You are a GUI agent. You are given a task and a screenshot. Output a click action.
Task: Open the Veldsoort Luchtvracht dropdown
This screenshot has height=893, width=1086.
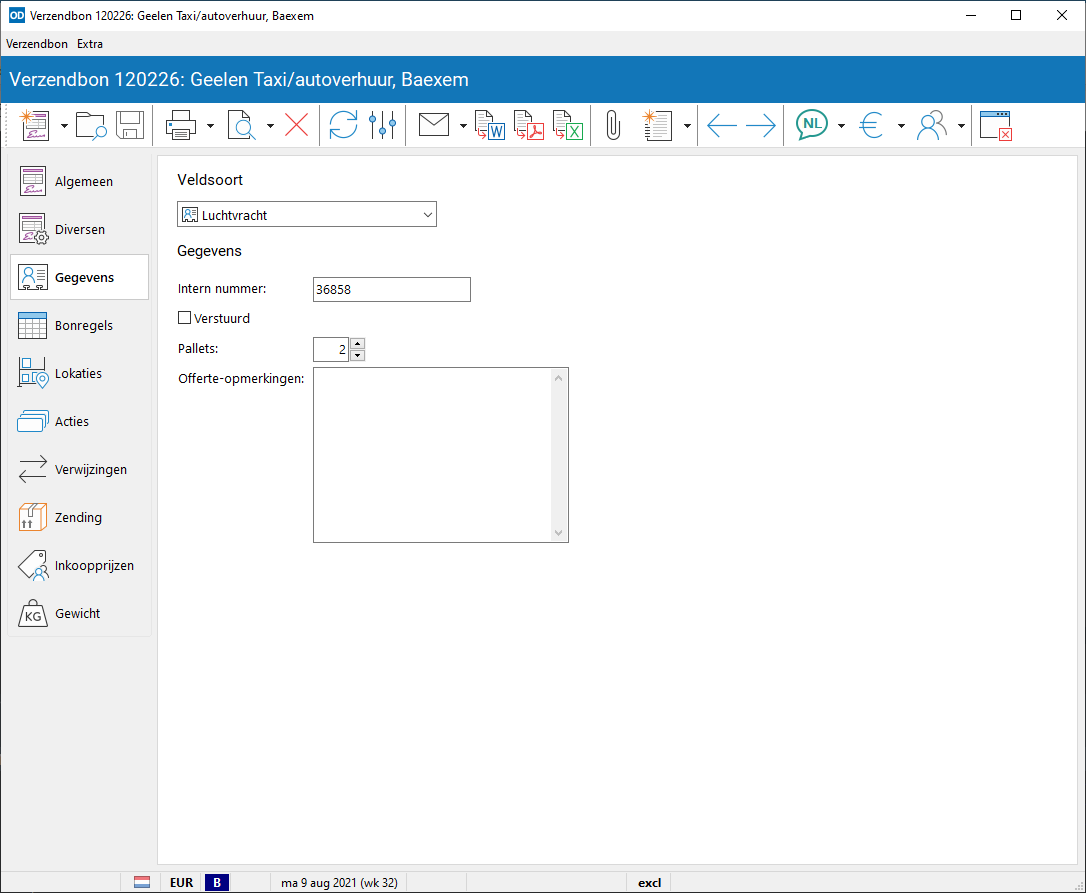tap(307, 215)
